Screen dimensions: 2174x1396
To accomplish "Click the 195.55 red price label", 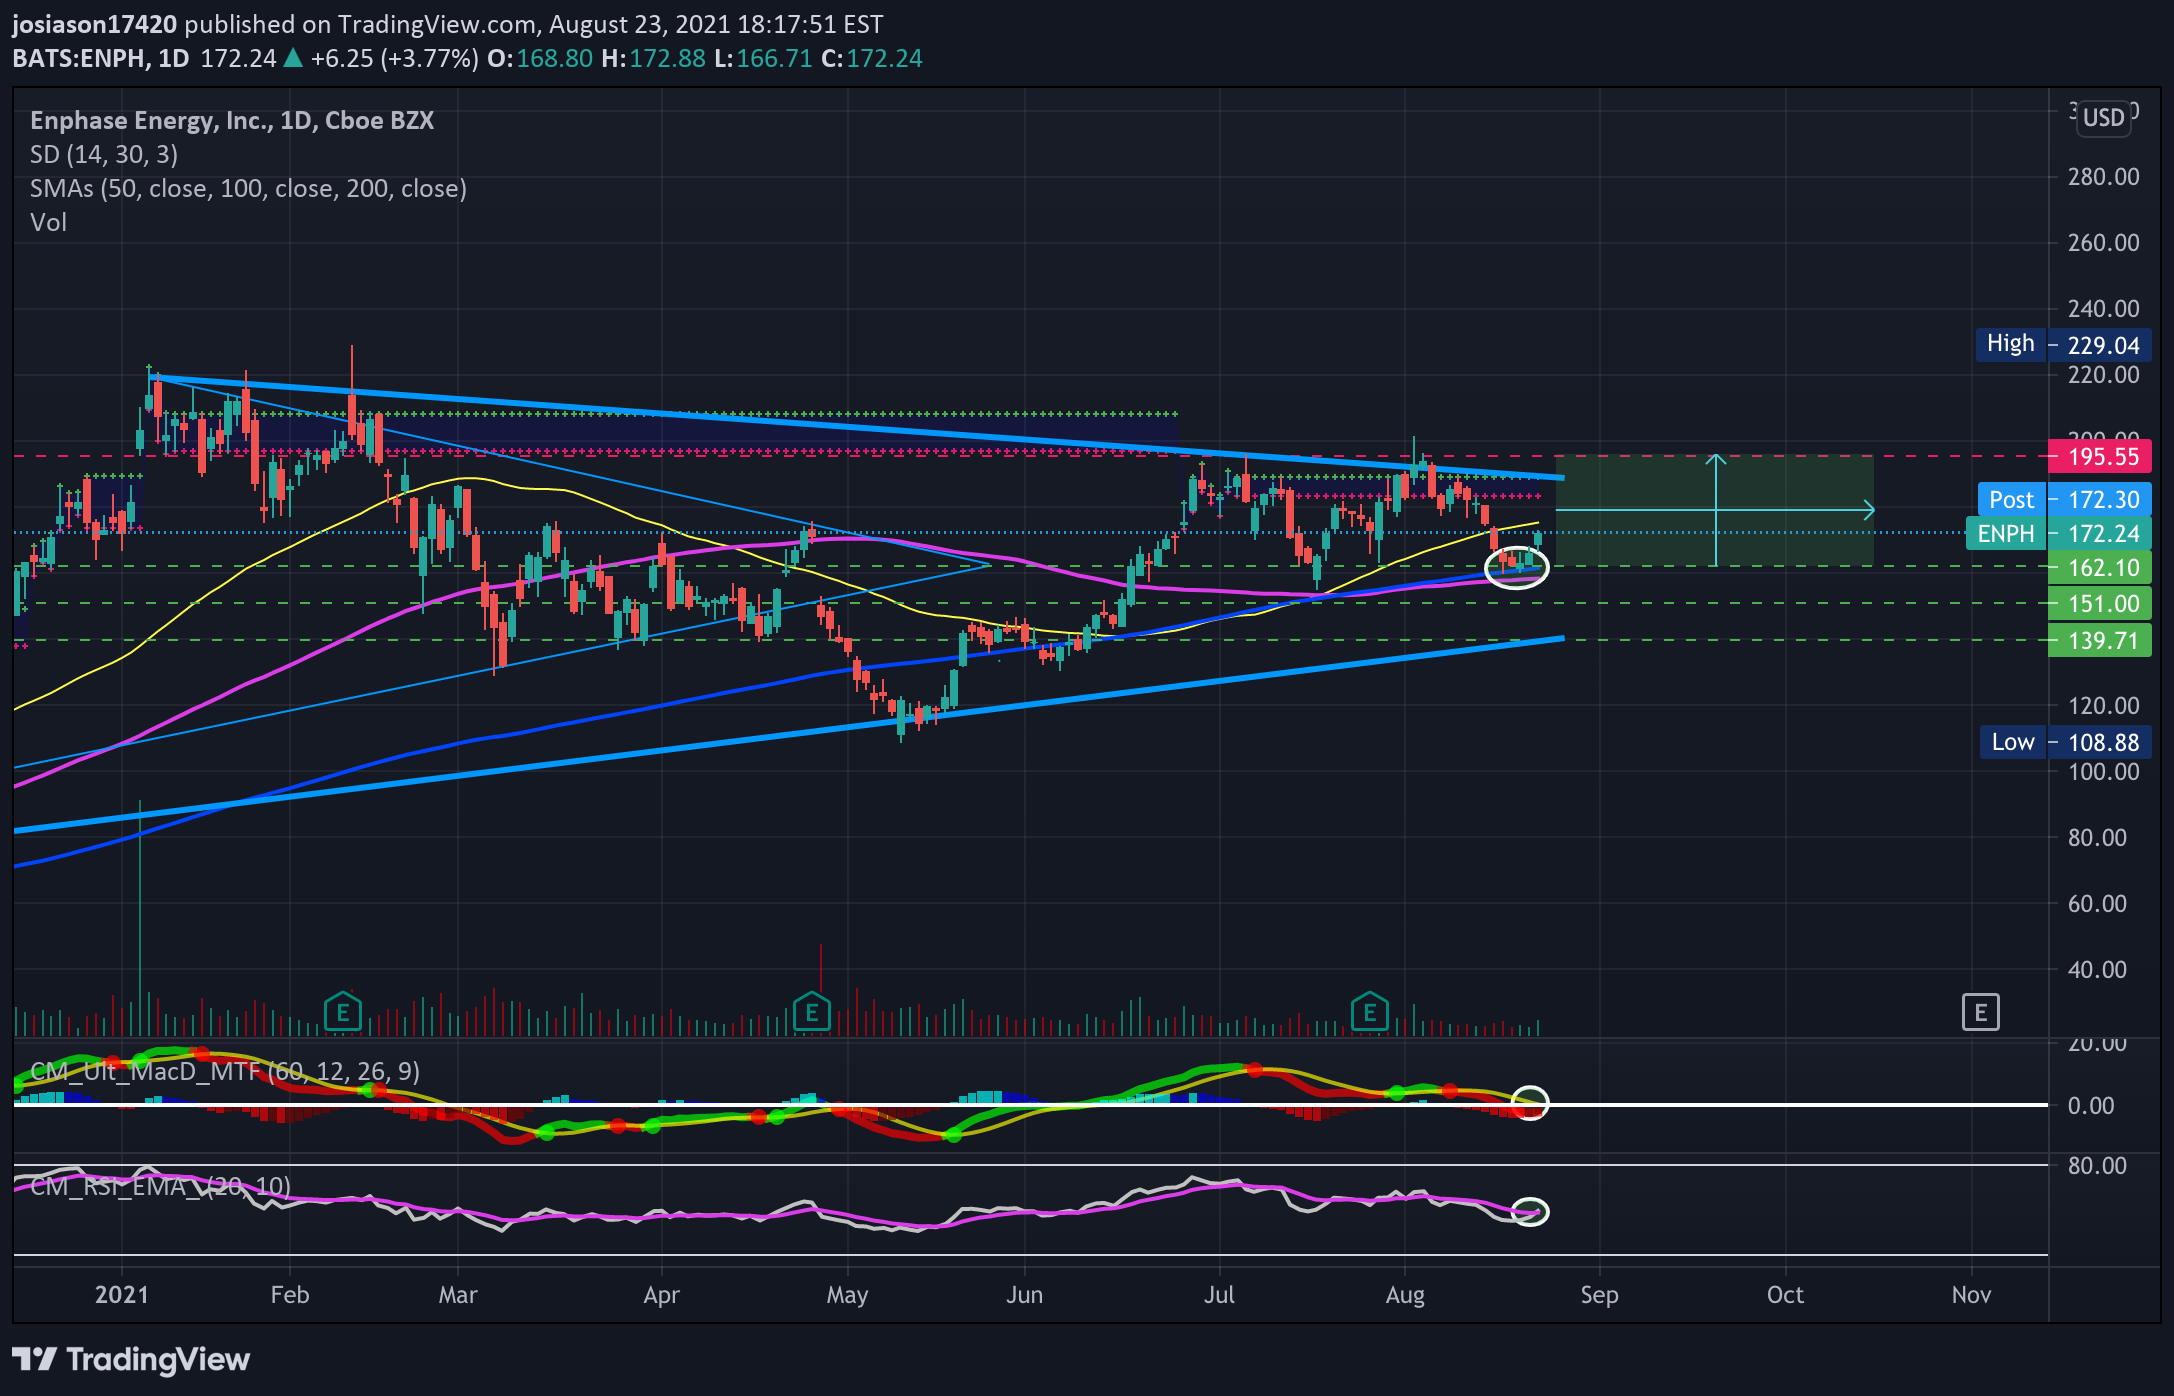I will coord(2099,457).
